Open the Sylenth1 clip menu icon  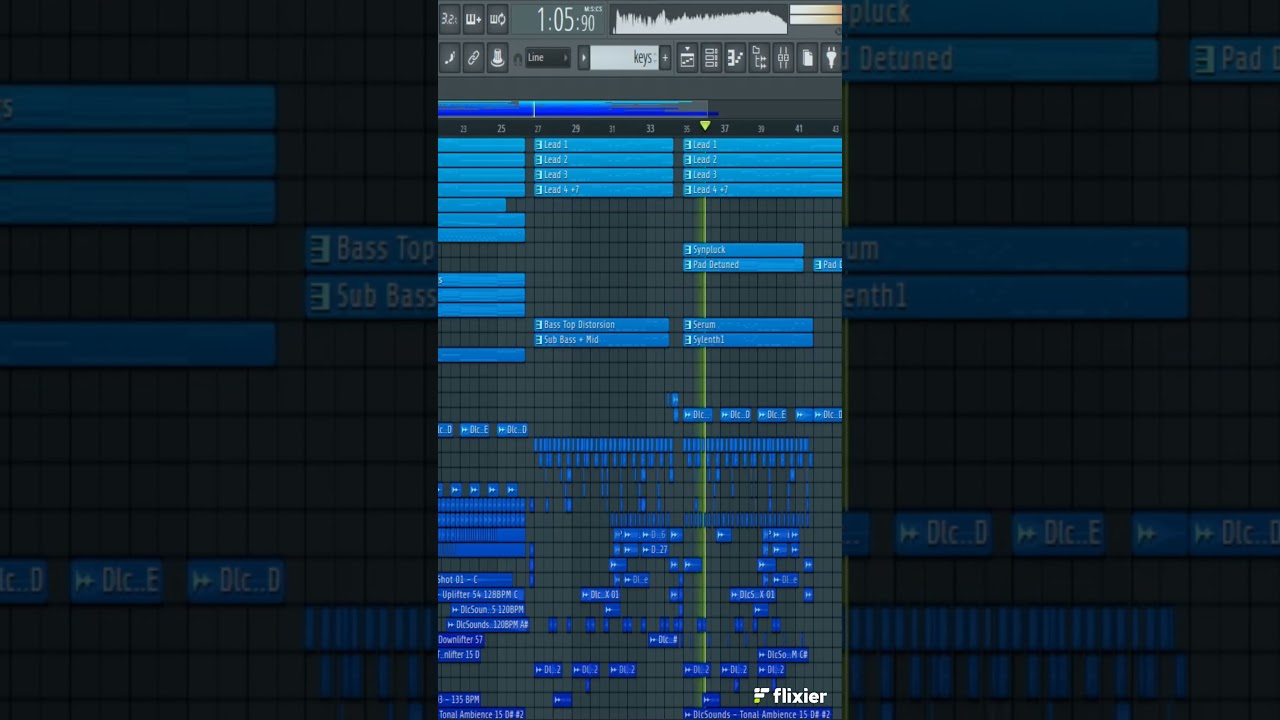[688, 339]
